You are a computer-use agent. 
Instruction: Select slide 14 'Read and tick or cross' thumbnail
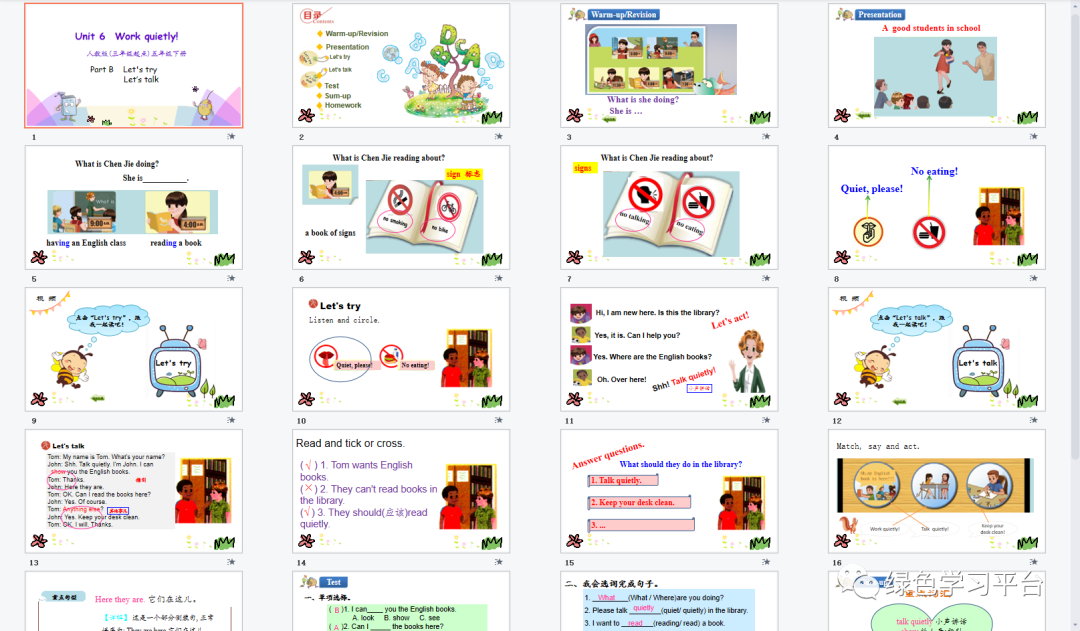(x=401, y=491)
